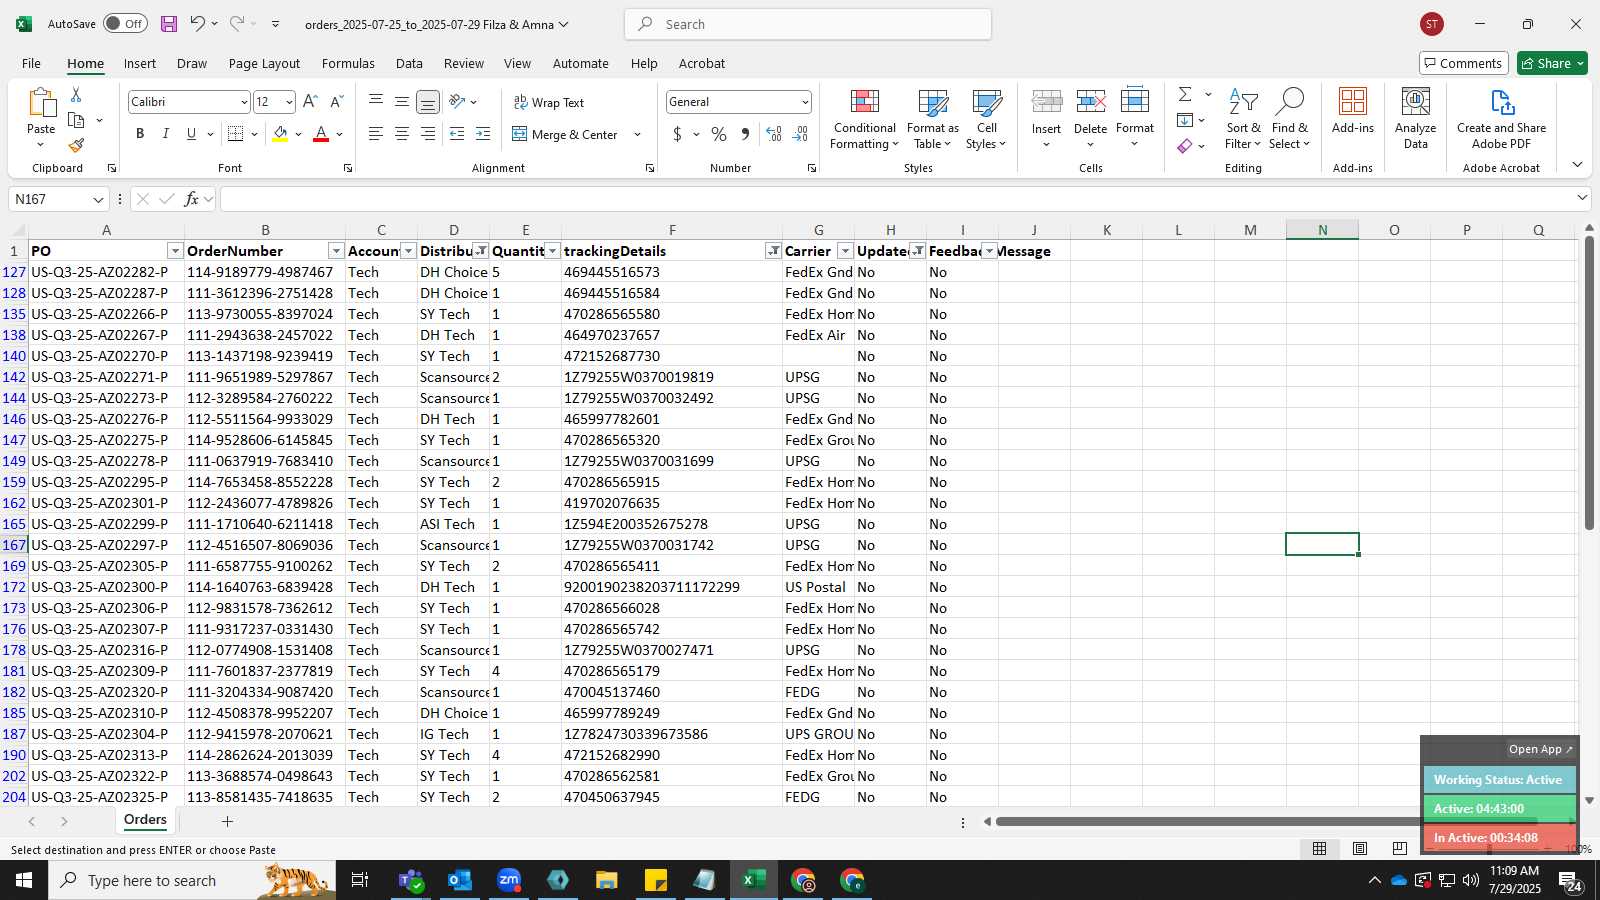Click the AutoSum sigma icon
This screenshot has width=1600, height=900.
(1185, 94)
